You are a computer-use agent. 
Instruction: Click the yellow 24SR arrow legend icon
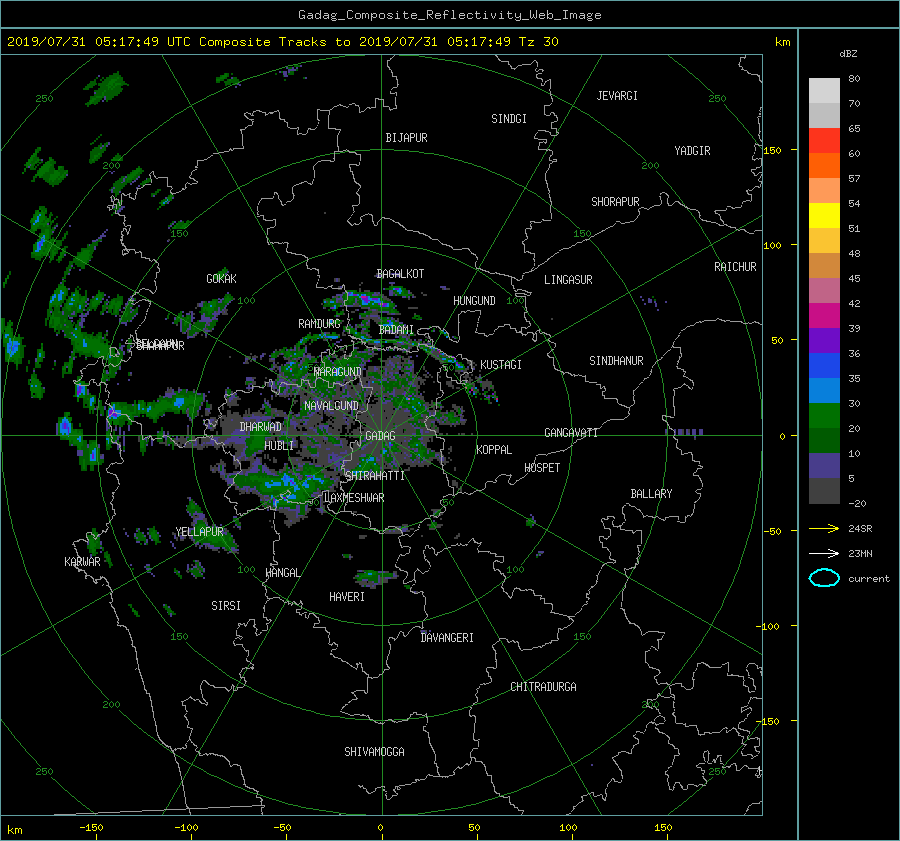(824, 528)
